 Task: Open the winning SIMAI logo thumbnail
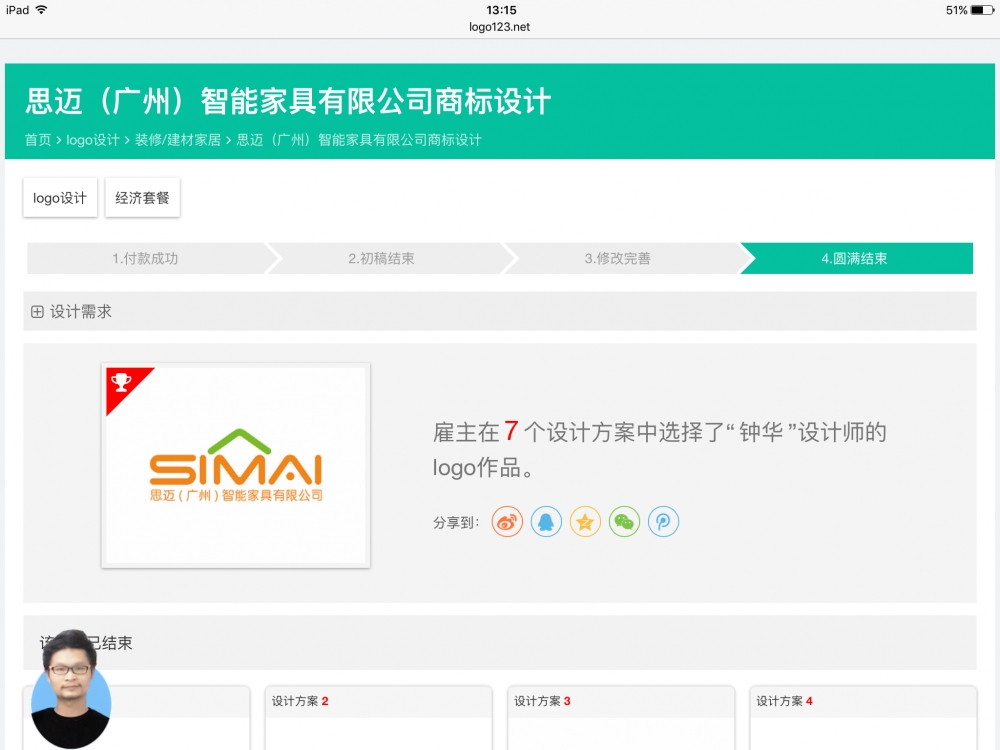pyautogui.click(x=236, y=466)
